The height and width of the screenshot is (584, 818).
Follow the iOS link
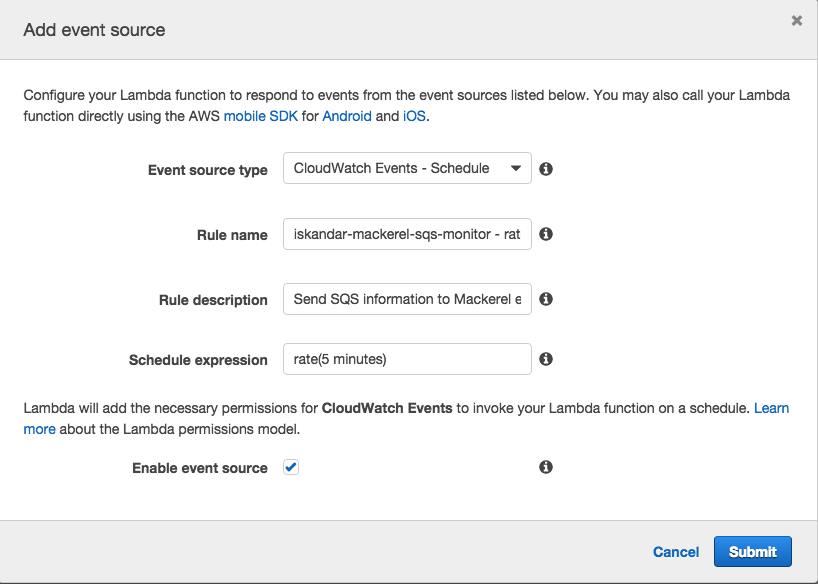click(414, 116)
